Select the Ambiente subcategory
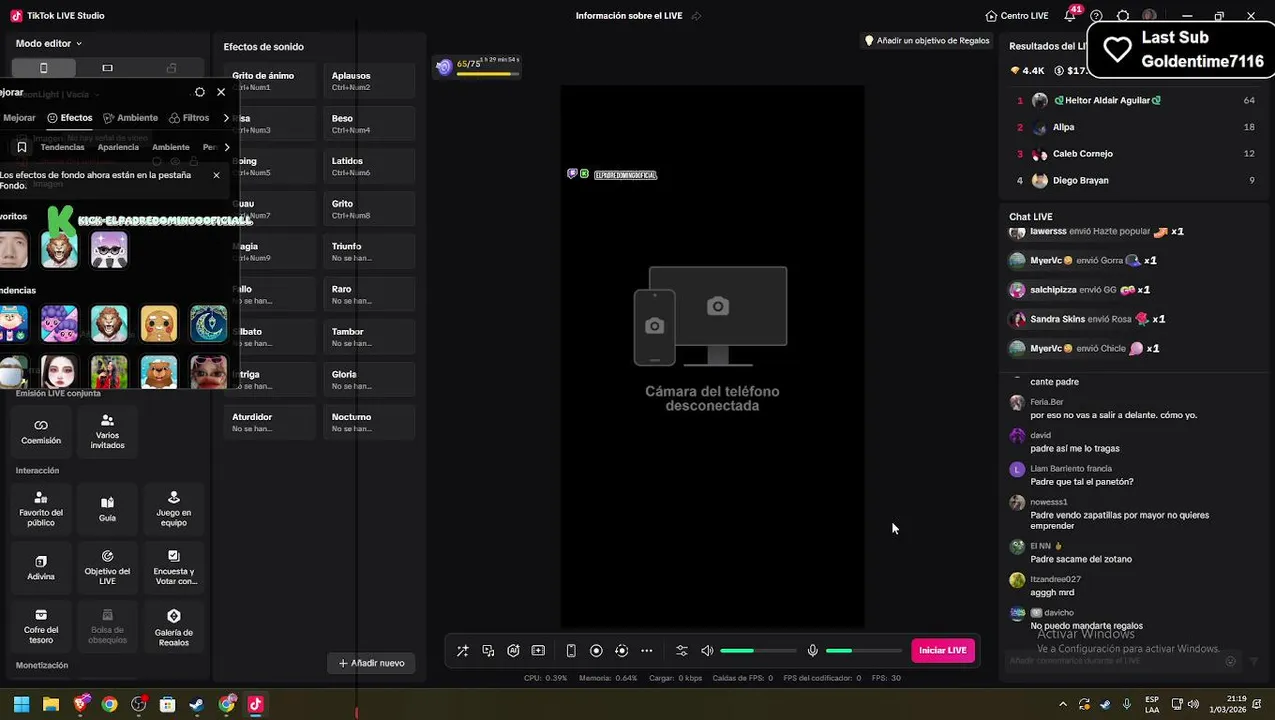The height and width of the screenshot is (720, 1275). click(170, 147)
